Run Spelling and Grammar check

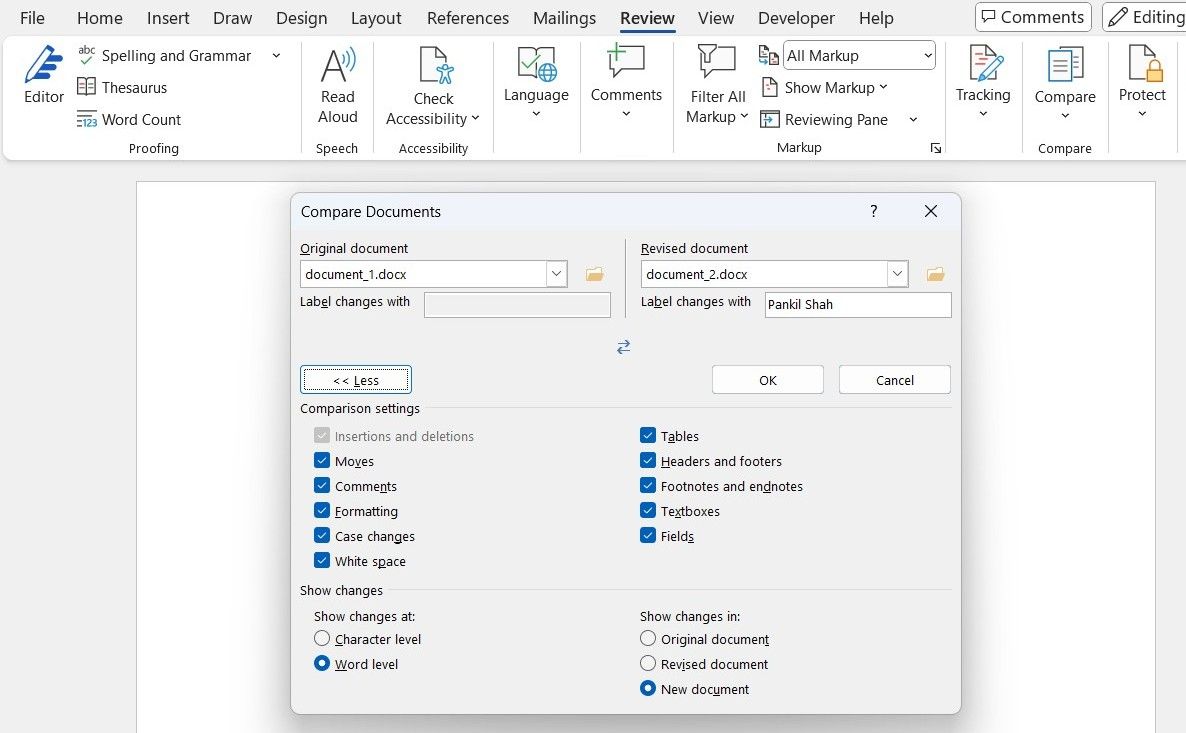click(x=164, y=56)
